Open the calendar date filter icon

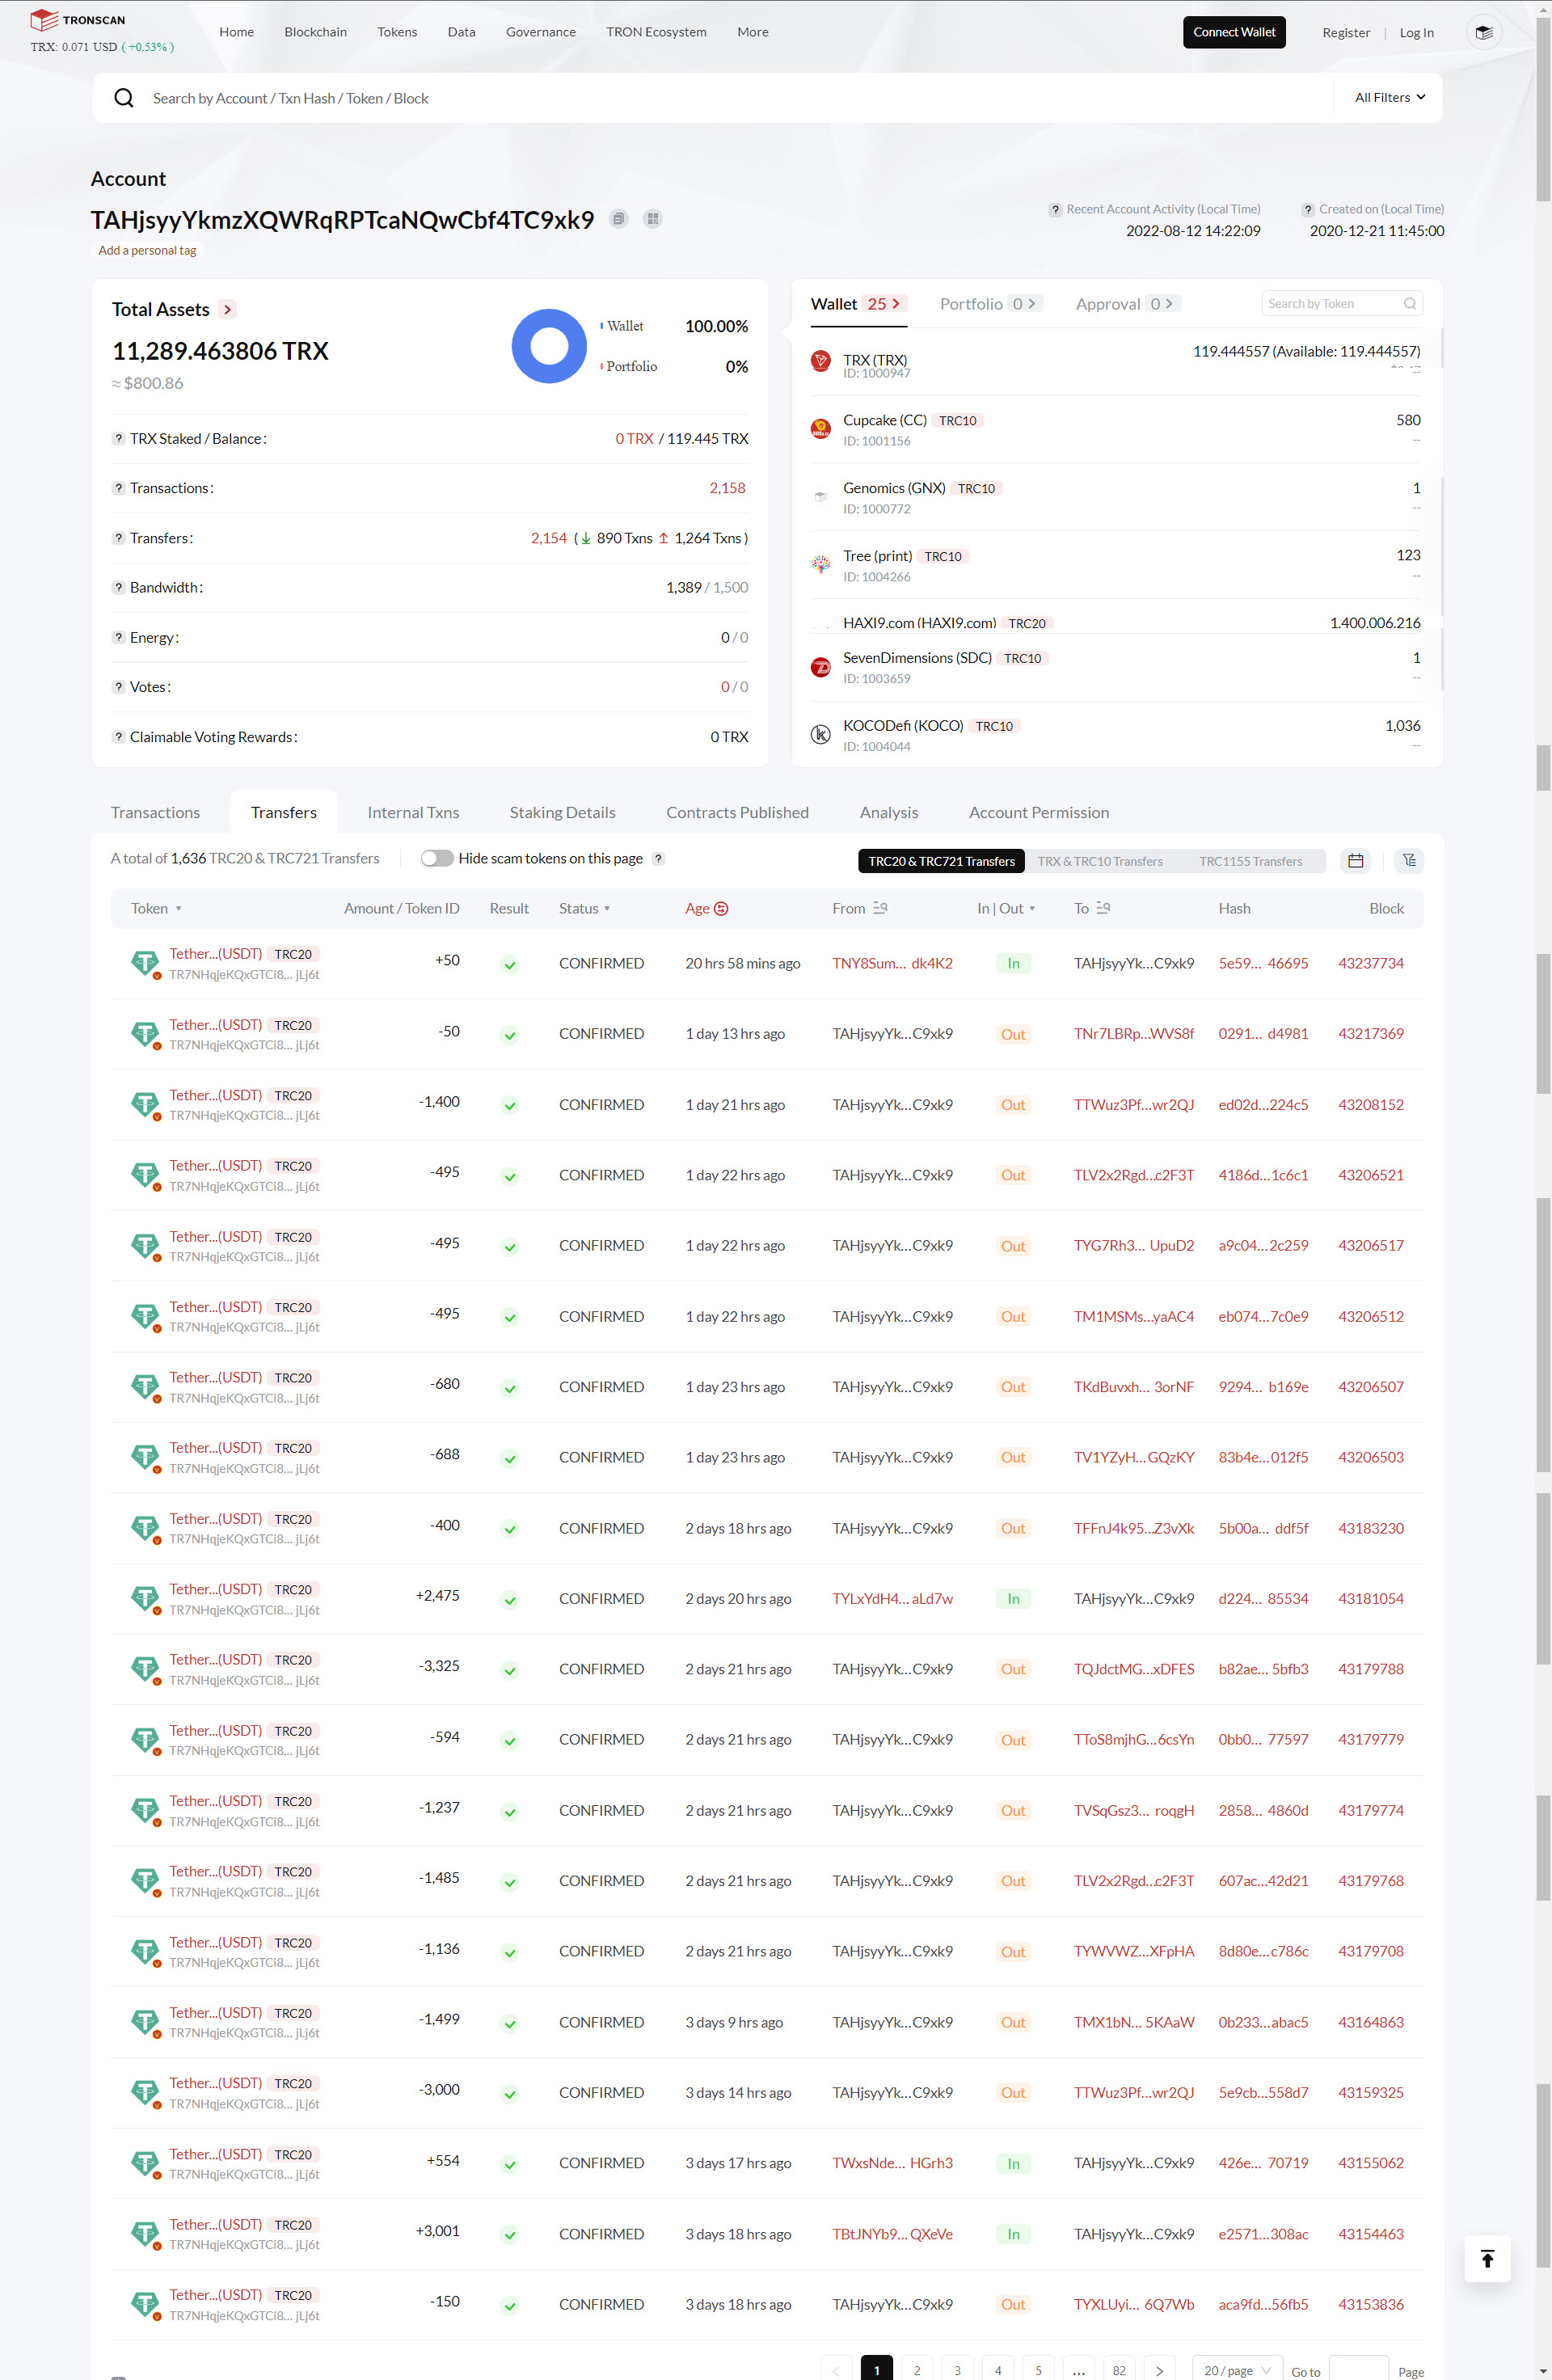1356,861
